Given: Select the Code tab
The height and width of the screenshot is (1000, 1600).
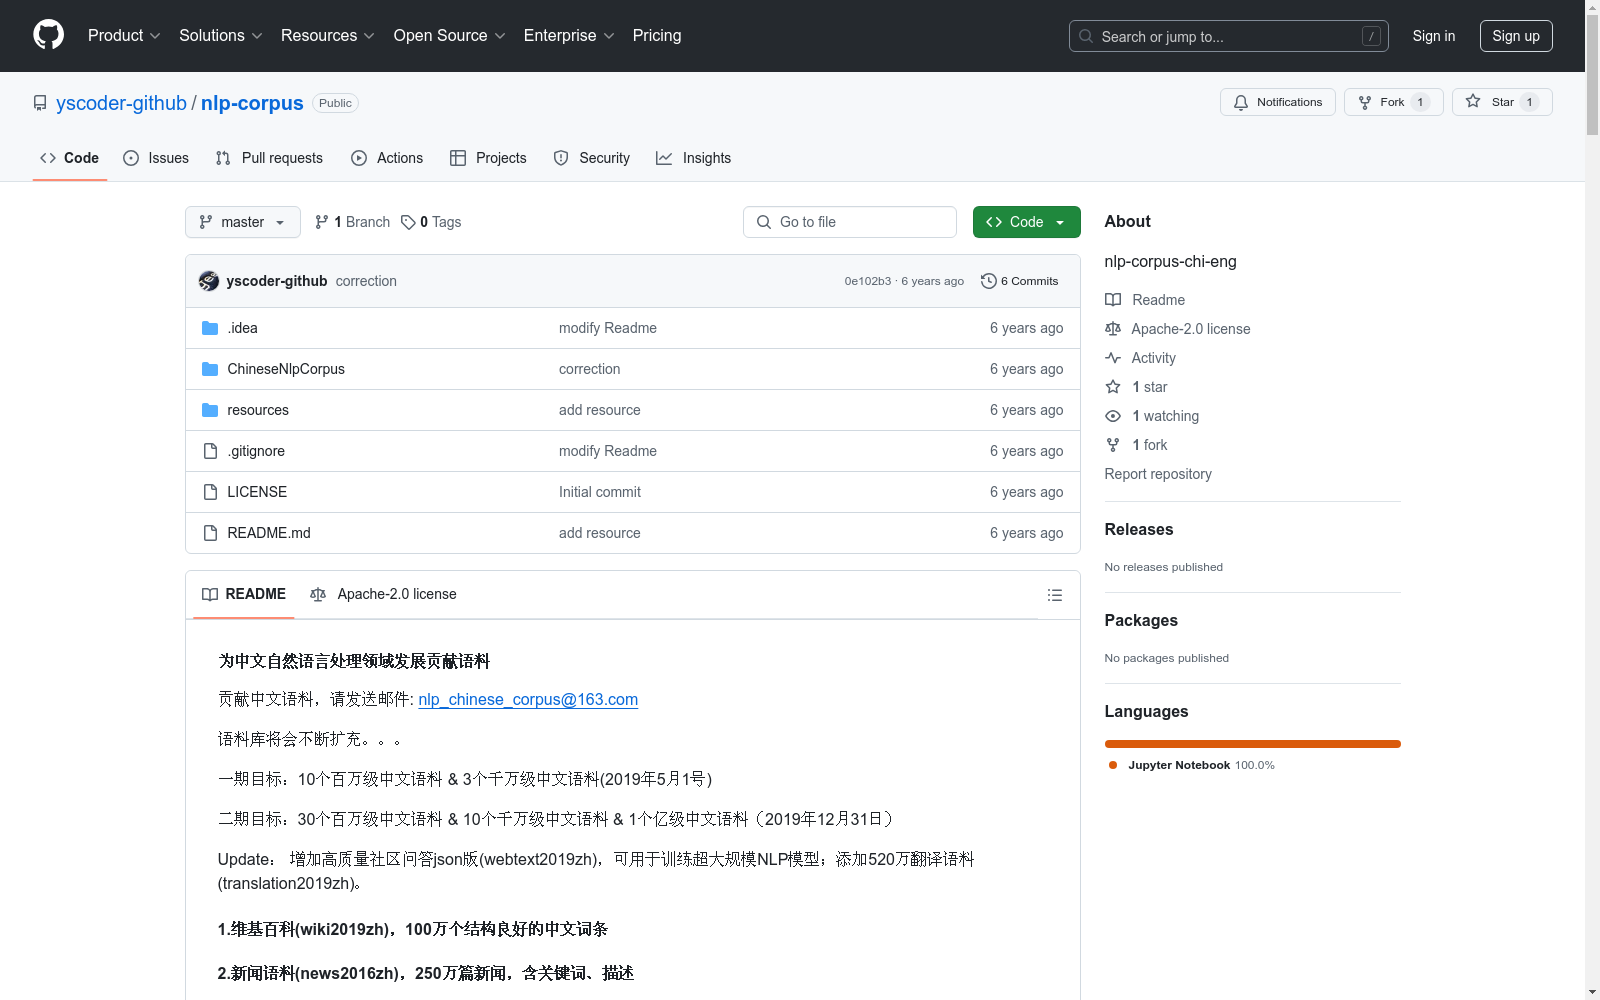Looking at the screenshot, I should click(70, 158).
